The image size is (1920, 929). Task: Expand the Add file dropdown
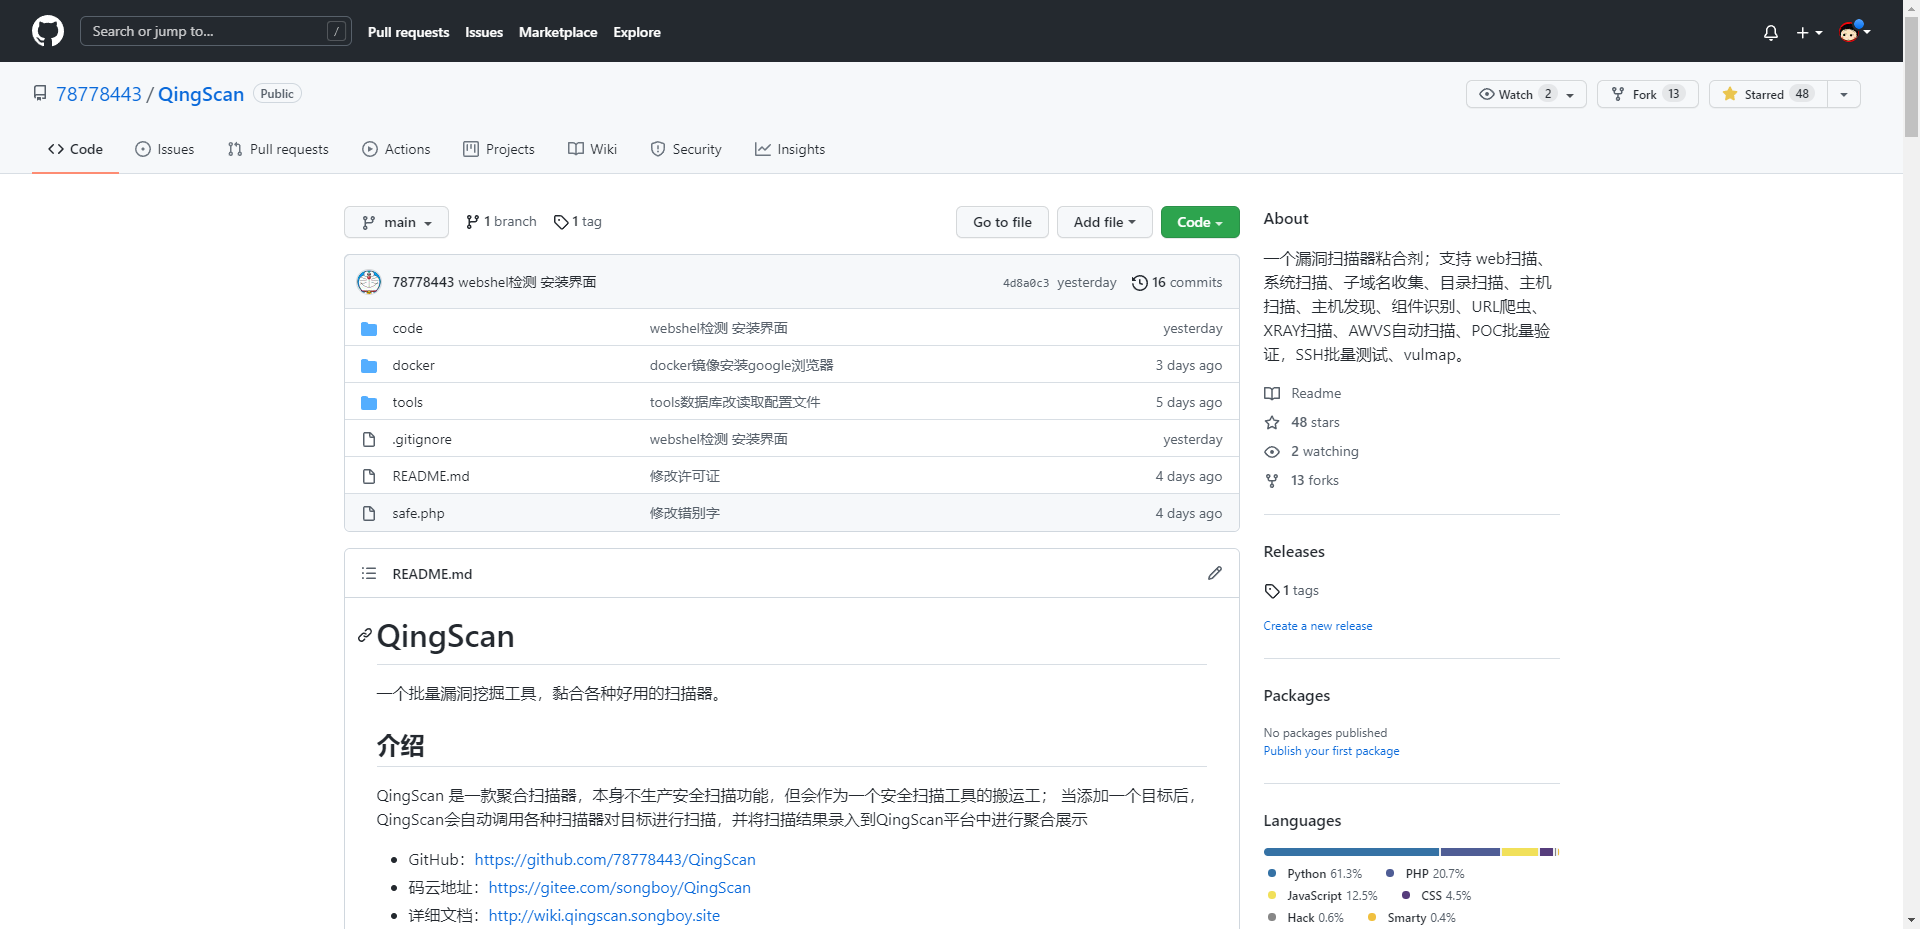(x=1104, y=222)
